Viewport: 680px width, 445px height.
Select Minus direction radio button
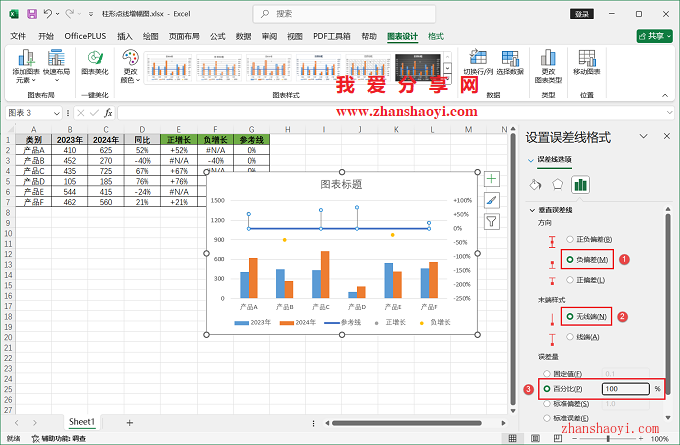point(570,260)
